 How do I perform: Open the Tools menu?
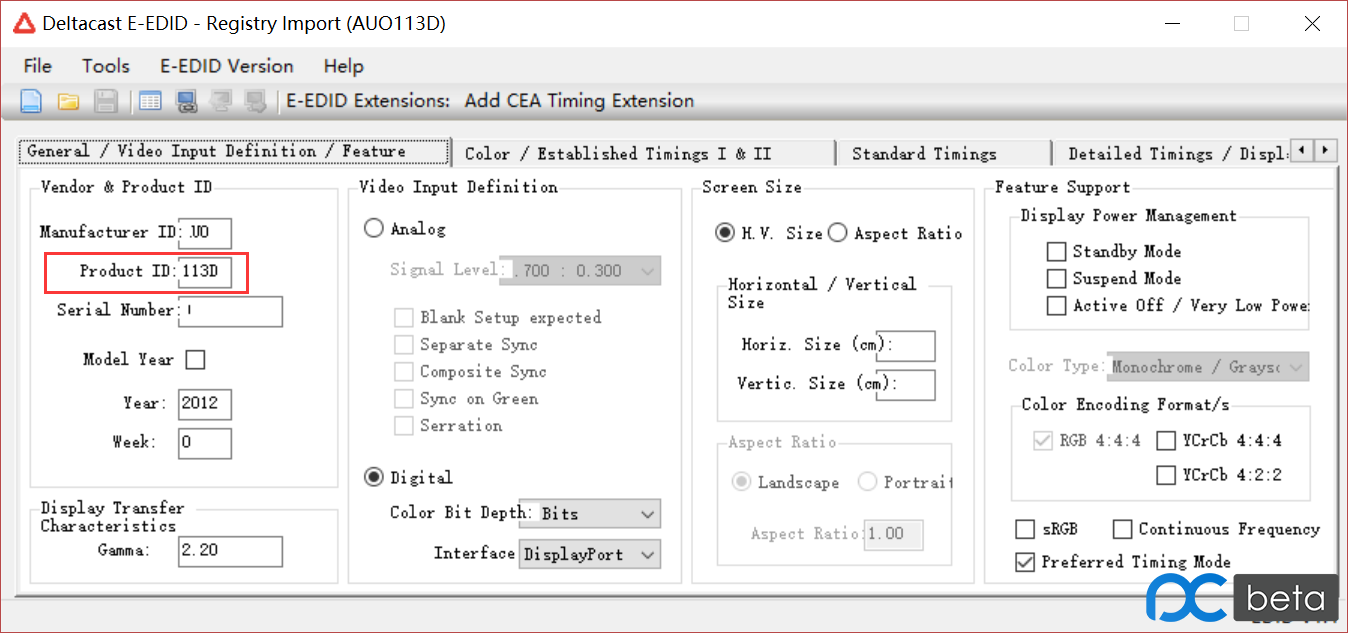pos(106,66)
